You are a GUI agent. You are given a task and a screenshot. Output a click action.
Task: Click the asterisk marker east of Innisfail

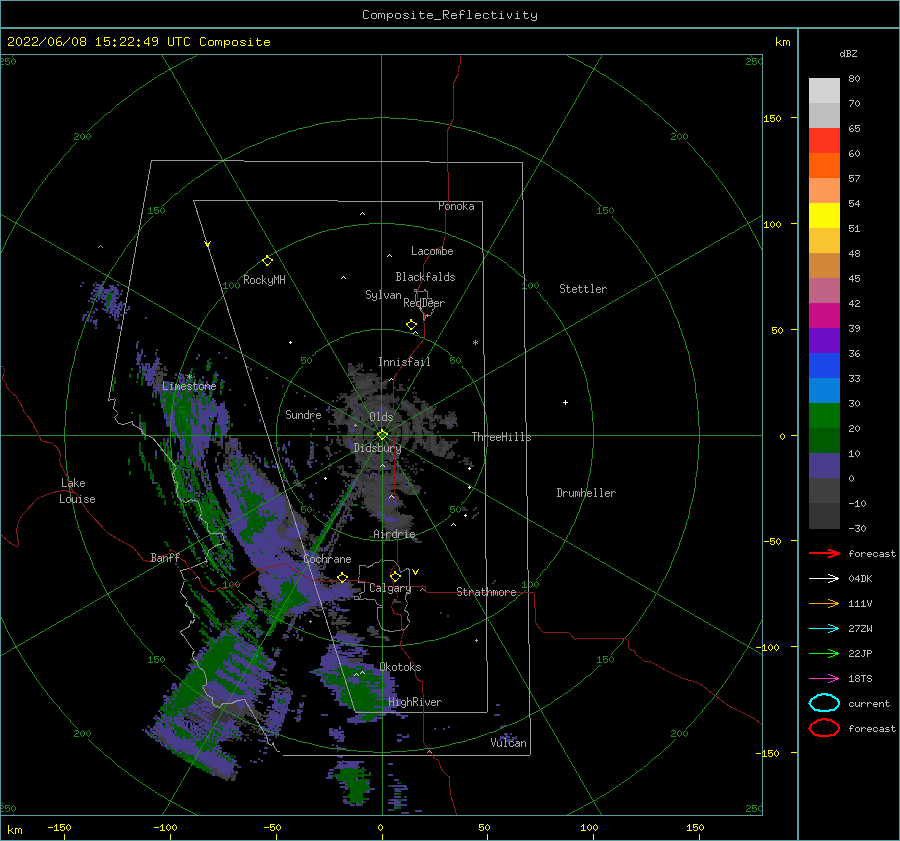(x=475, y=343)
